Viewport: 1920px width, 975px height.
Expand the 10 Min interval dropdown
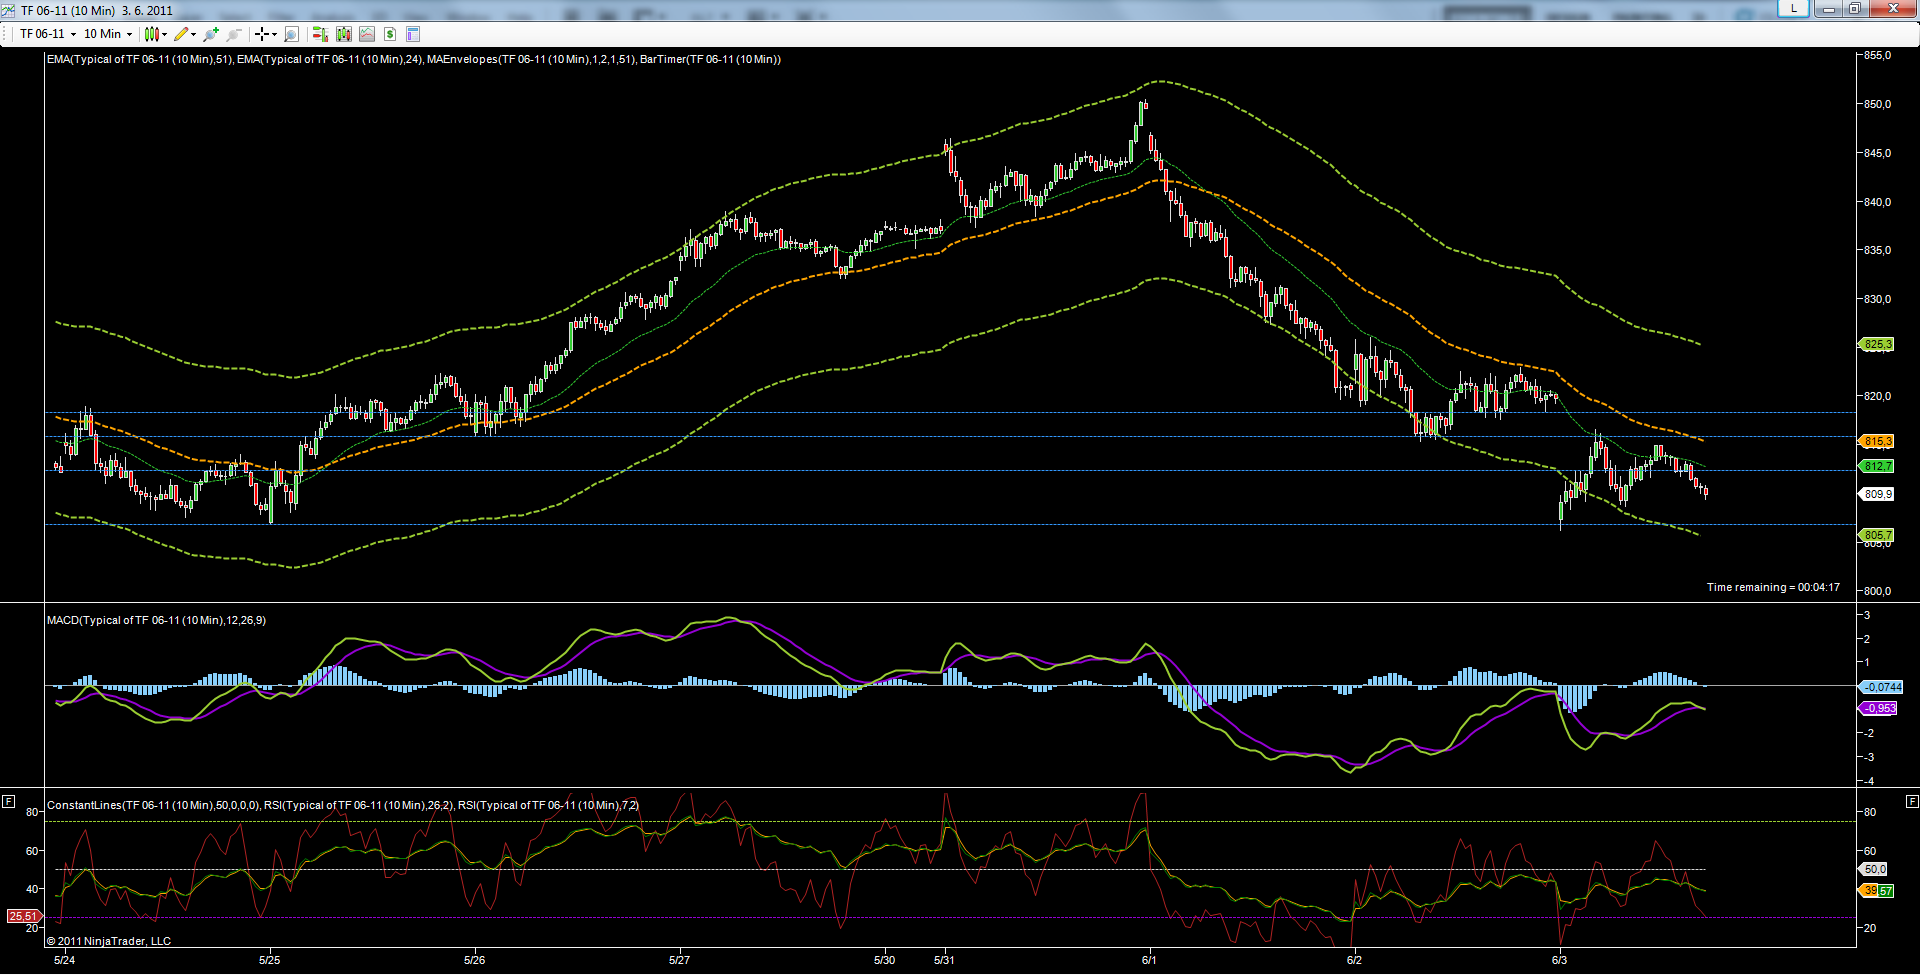tap(129, 34)
